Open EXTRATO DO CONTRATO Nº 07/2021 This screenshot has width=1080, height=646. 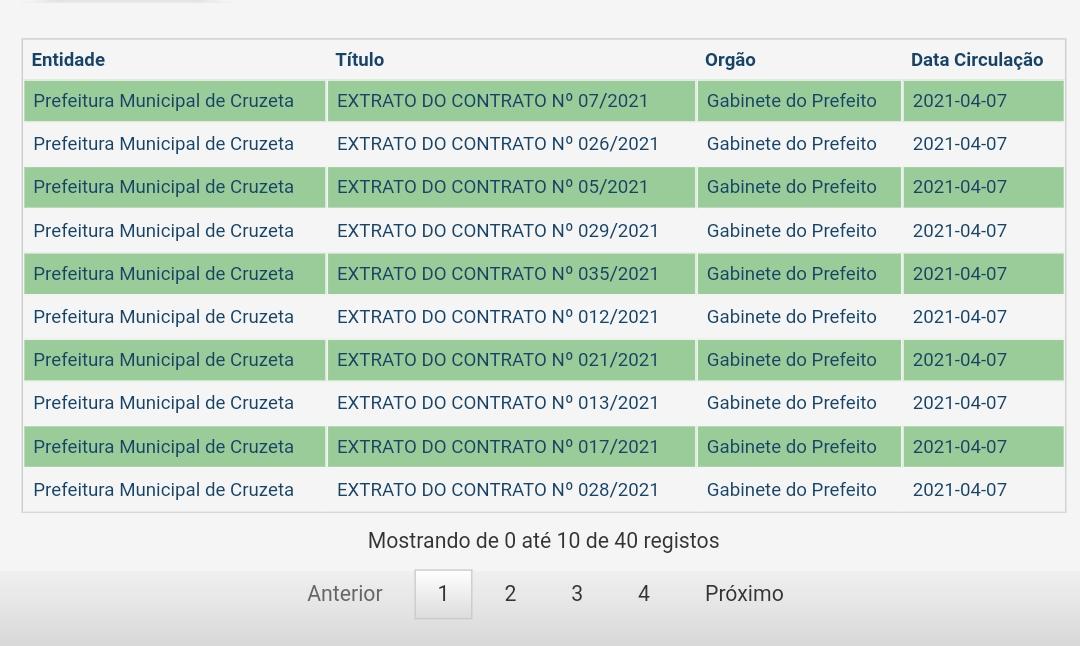[492, 101]
